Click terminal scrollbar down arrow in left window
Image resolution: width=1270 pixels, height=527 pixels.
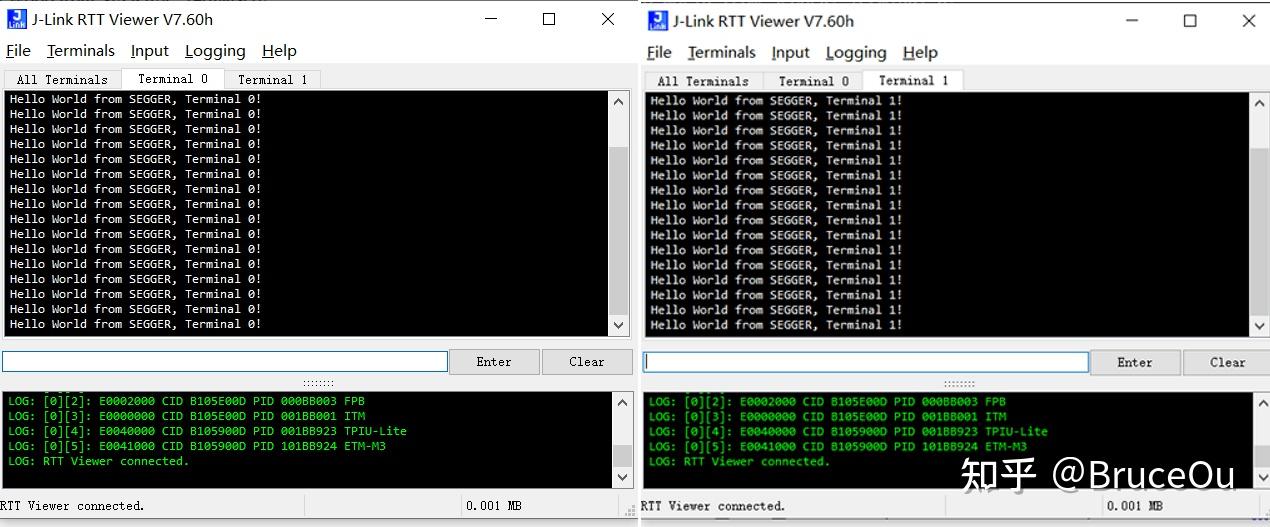[x=620, y=326]
